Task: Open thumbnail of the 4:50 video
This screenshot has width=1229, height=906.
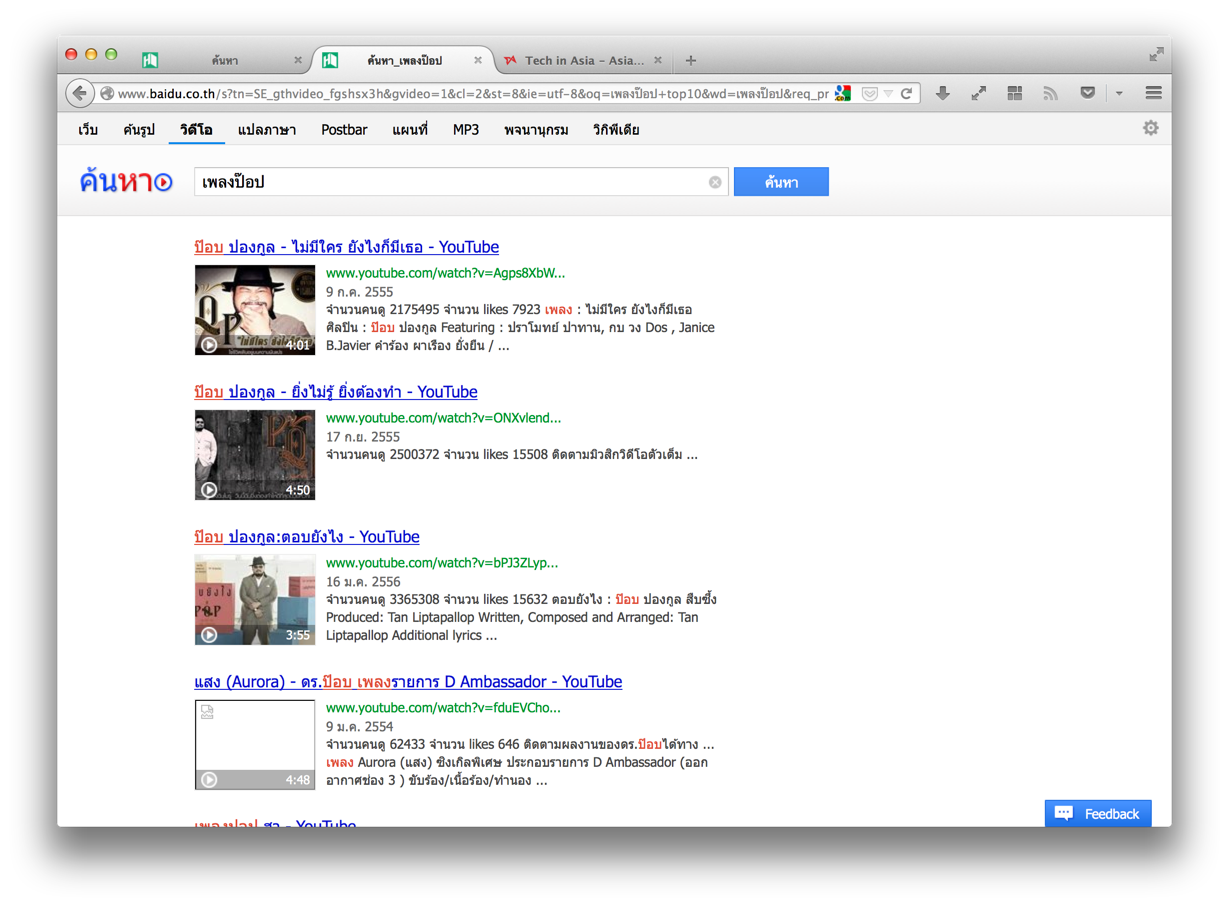Action: 255,455
